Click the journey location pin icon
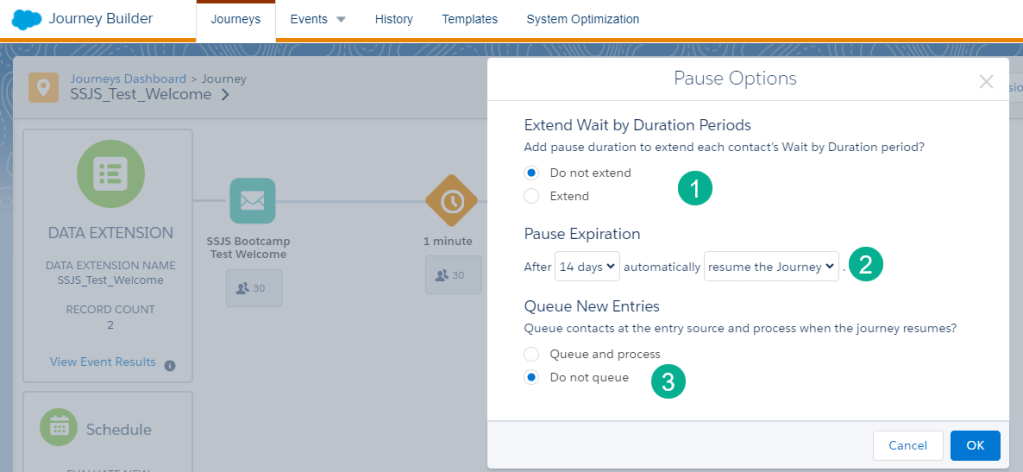The height and width of the screenshot is (472, 1023). (x=43, y=87)
